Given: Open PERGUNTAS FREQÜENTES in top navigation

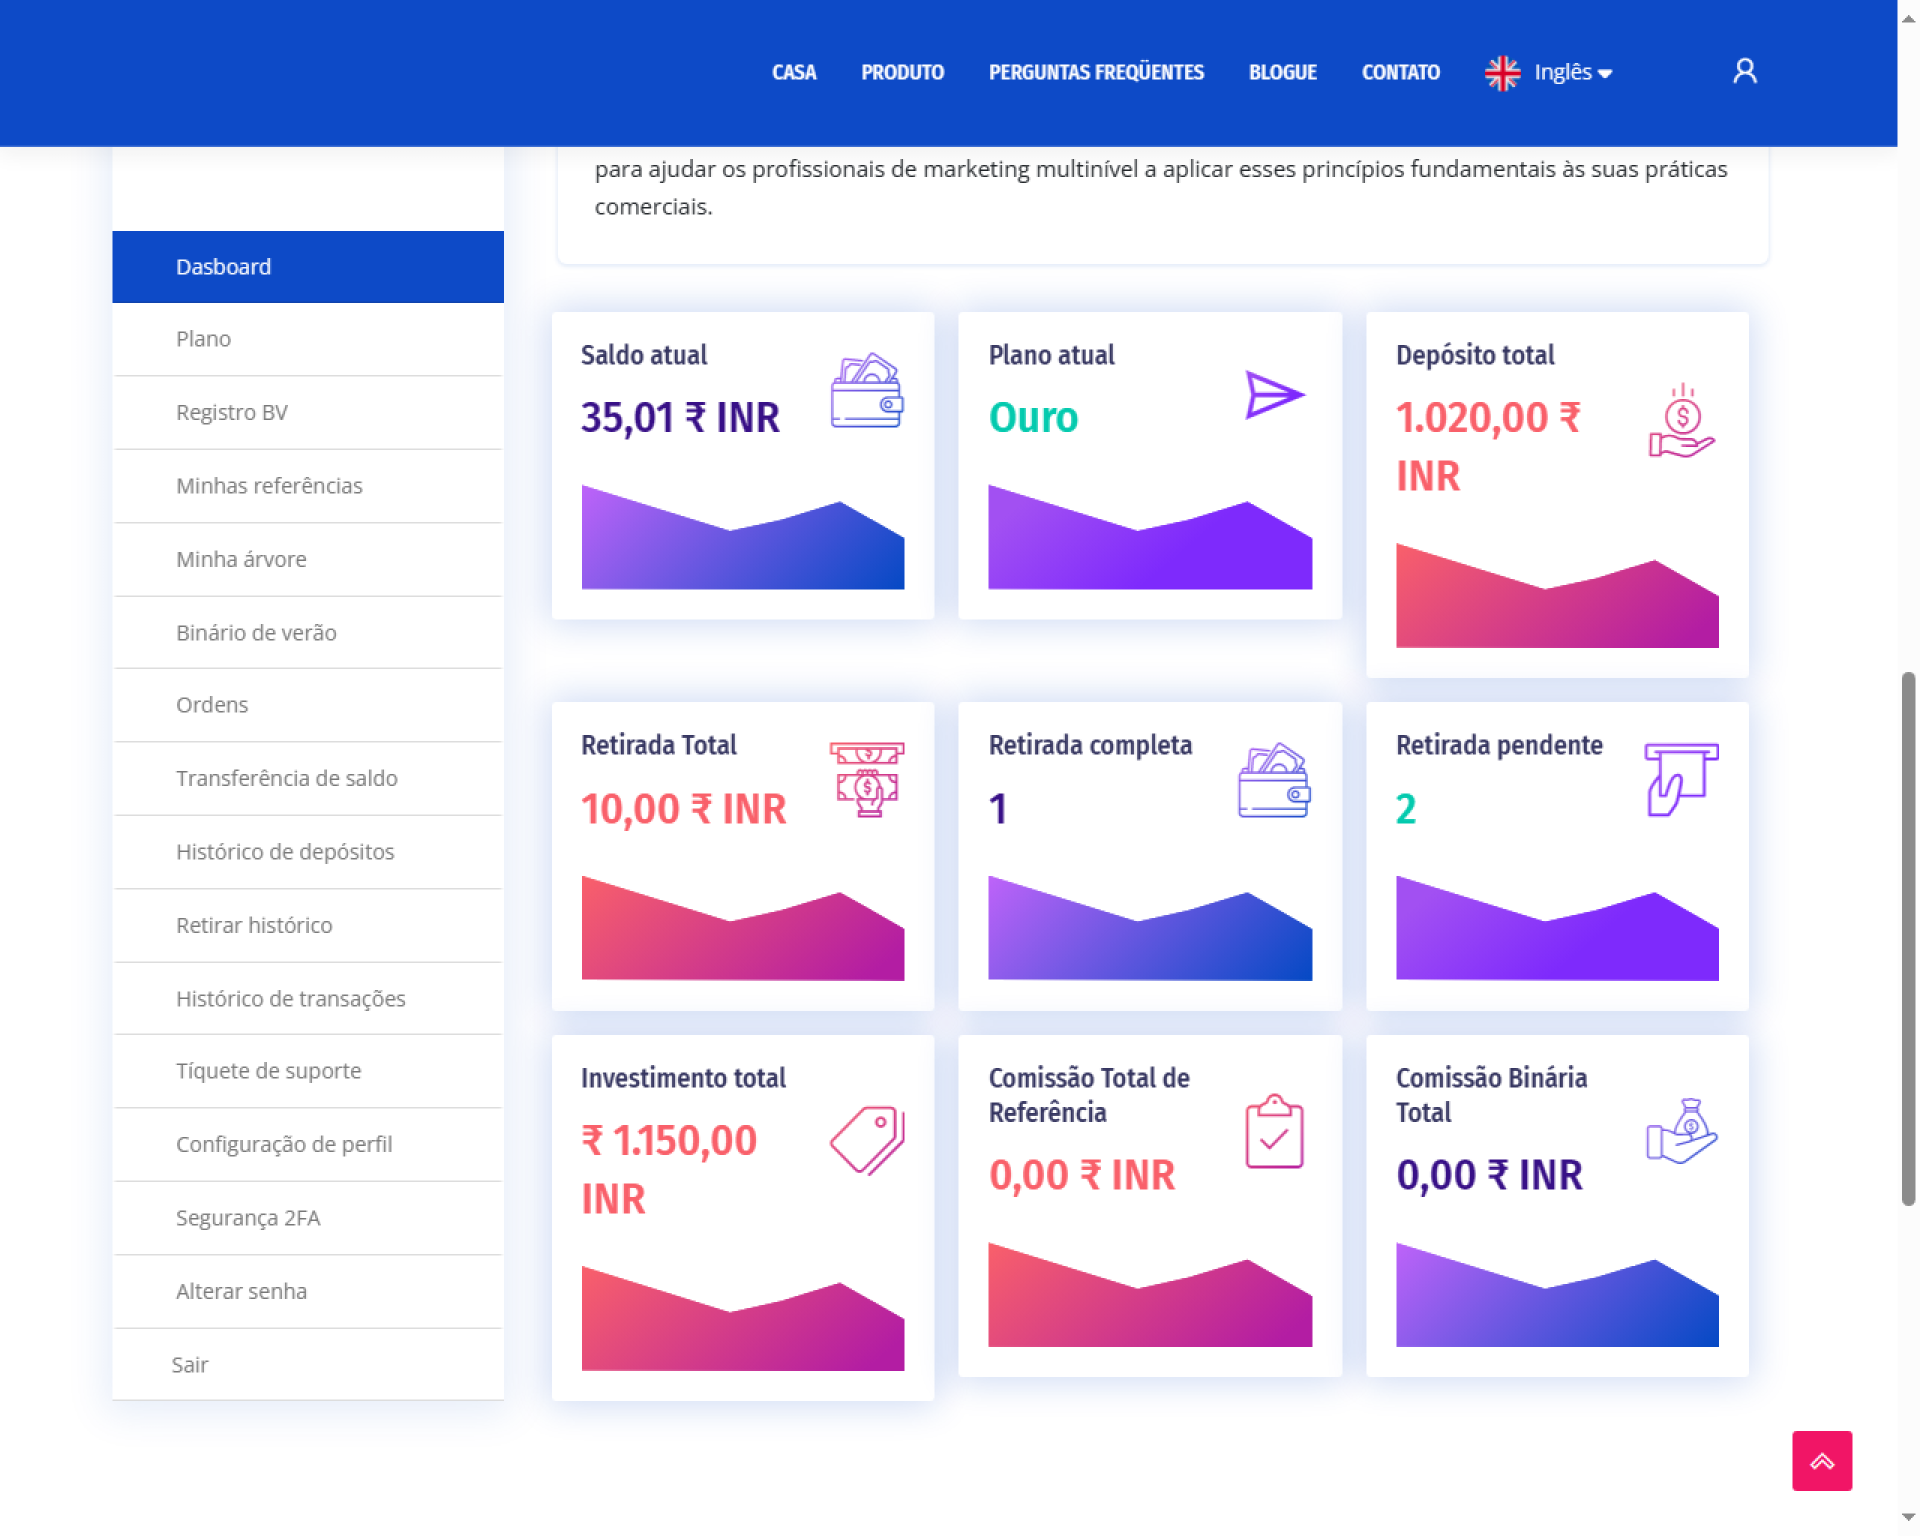Looking at the screenshot, I should pyautogui.click(x=1096, y=72).
